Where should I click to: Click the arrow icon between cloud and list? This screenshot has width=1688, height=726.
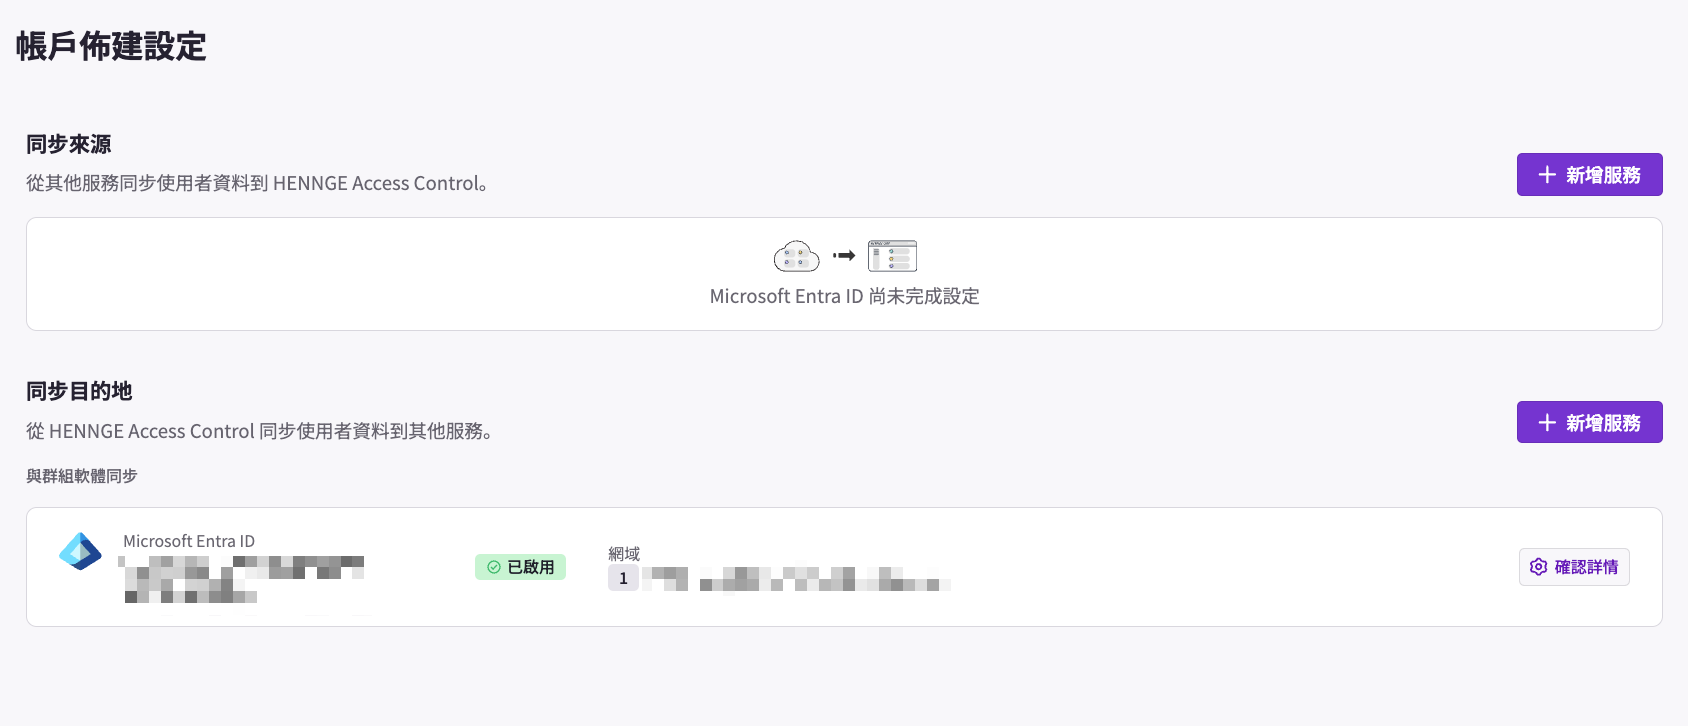point(845,256)
